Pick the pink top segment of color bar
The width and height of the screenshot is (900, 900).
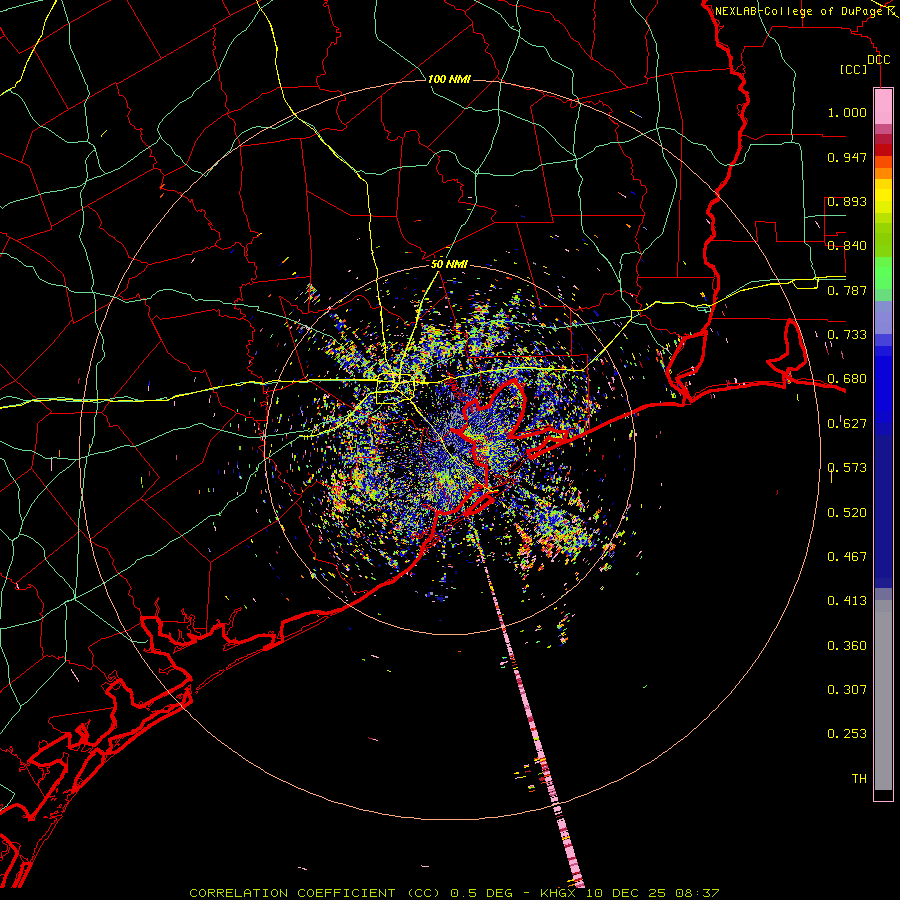pyautogui.click(x=883, y=107)
